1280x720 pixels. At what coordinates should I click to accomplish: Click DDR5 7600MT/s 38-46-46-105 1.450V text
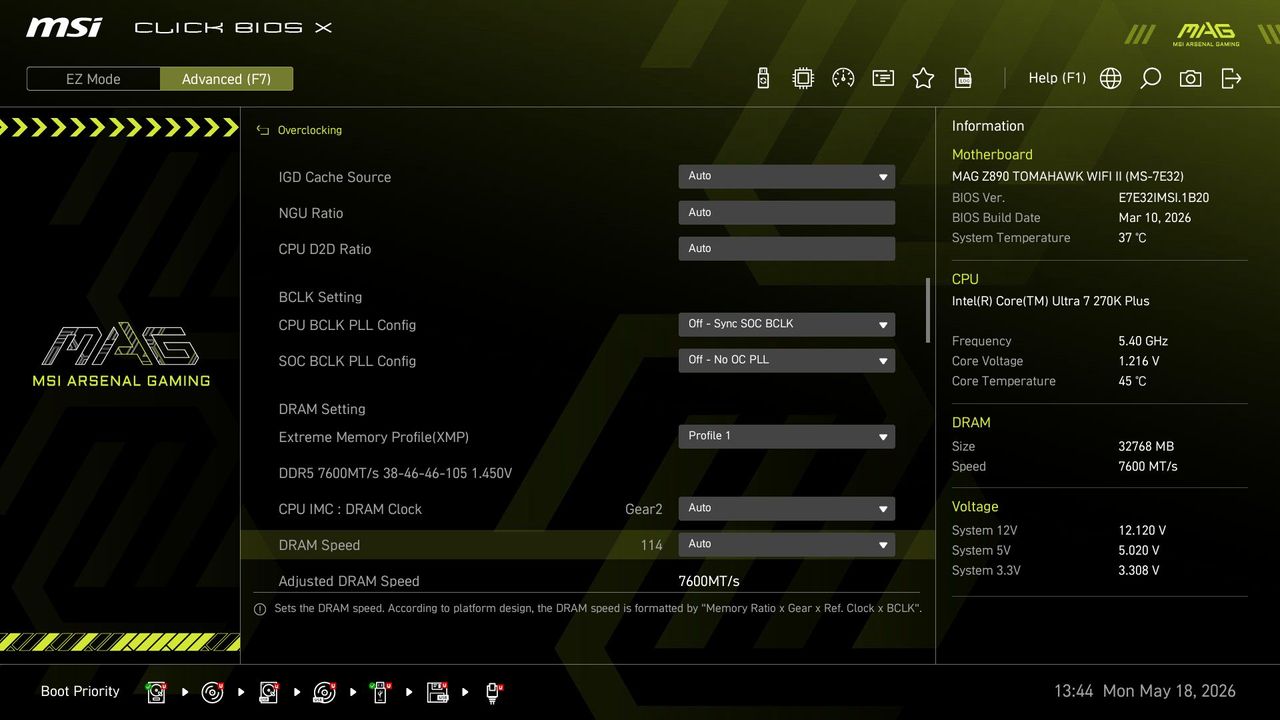pyautogui.click(x=395, y=473)
